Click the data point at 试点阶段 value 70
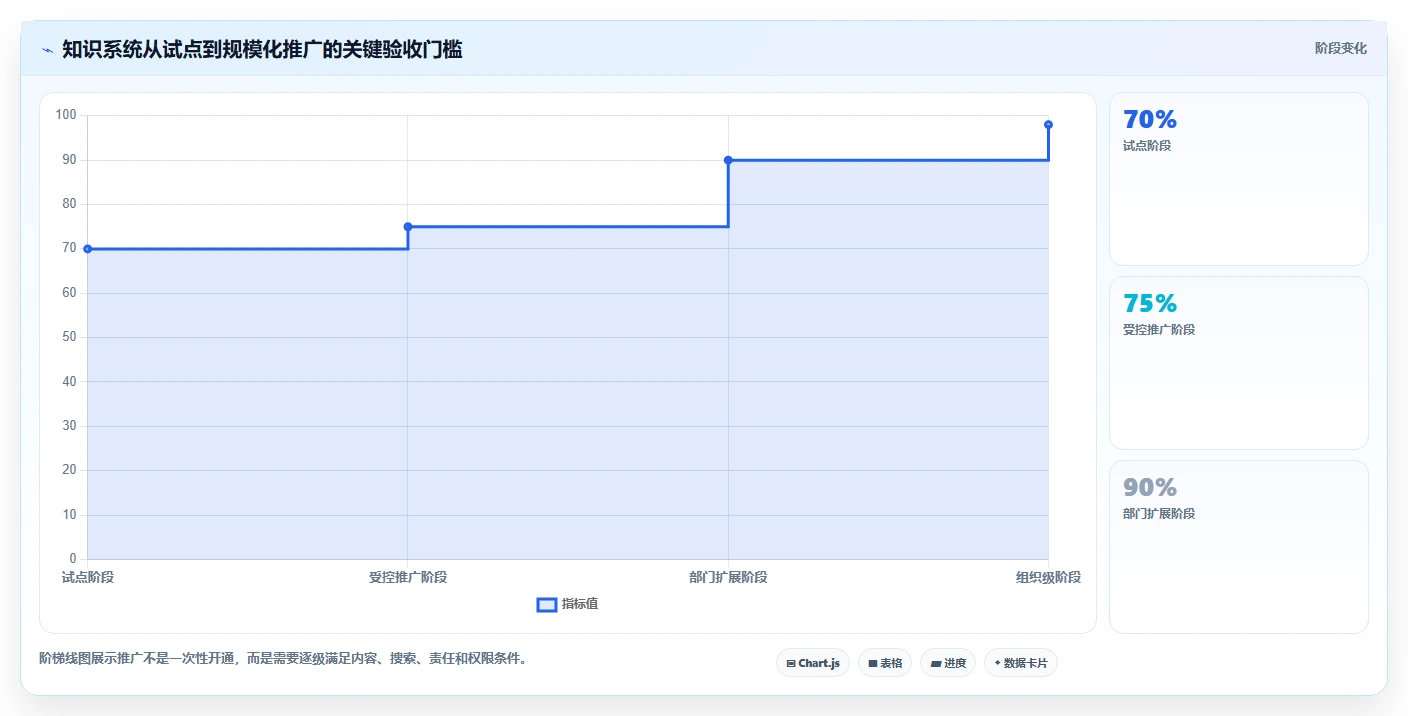1408x716 pixels. (88, 249)
